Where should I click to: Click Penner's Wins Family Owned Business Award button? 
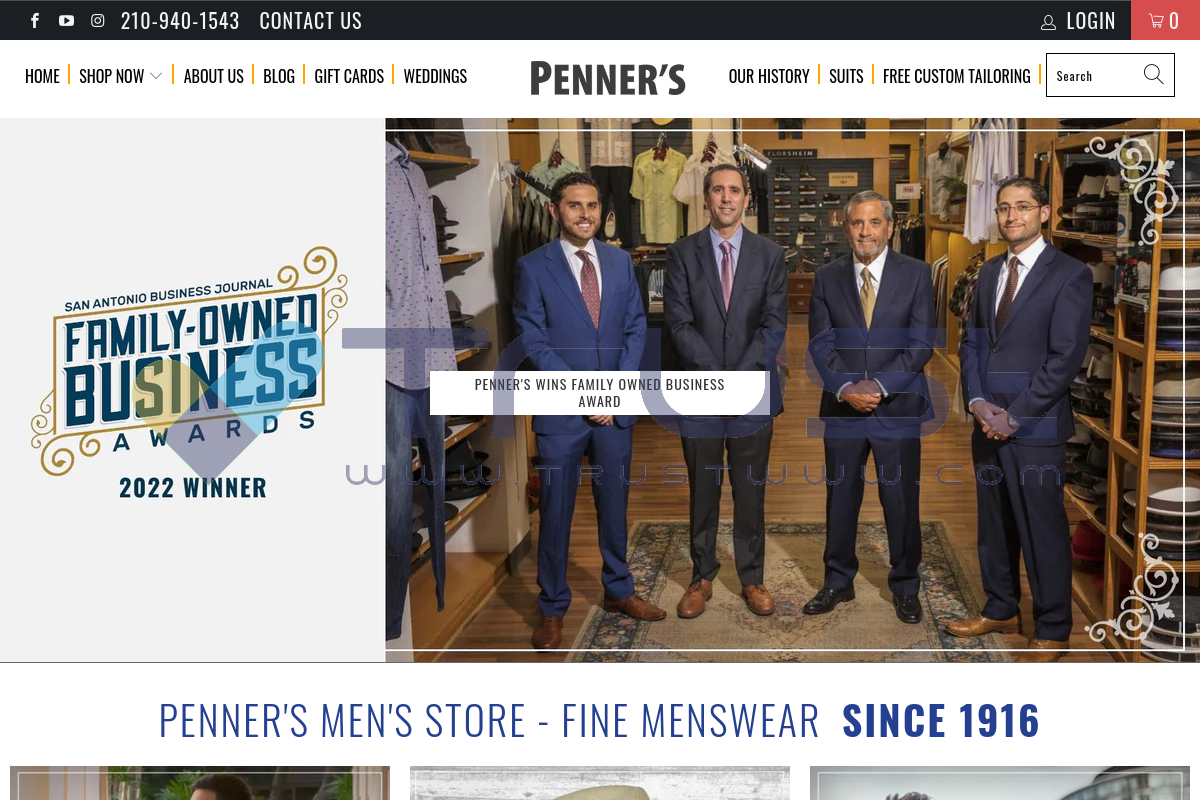599,393
